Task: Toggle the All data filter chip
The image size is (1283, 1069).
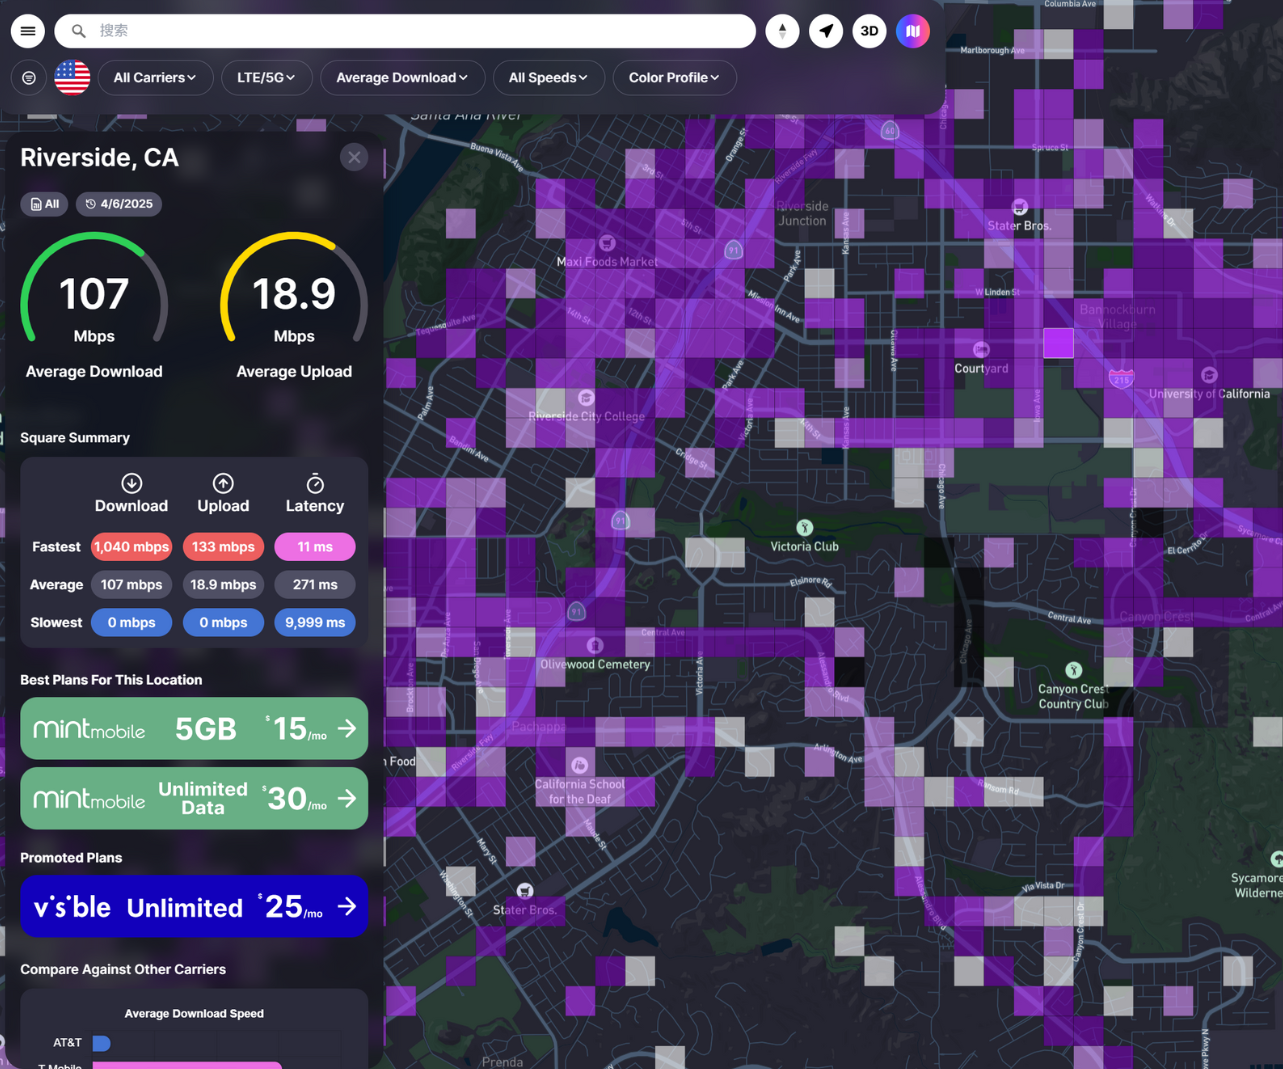Action: pyautogui.click(x=45, y=204)
